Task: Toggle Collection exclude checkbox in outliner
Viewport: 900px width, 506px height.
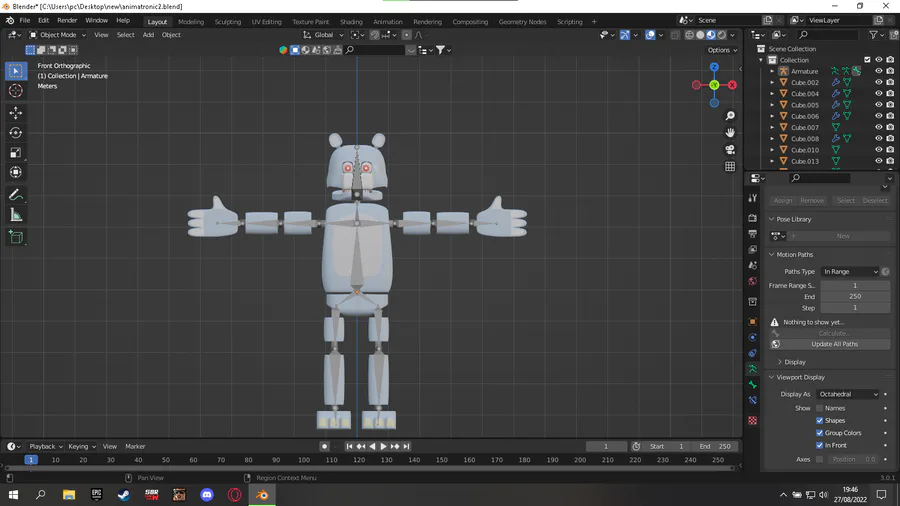Action: [867, 60]
